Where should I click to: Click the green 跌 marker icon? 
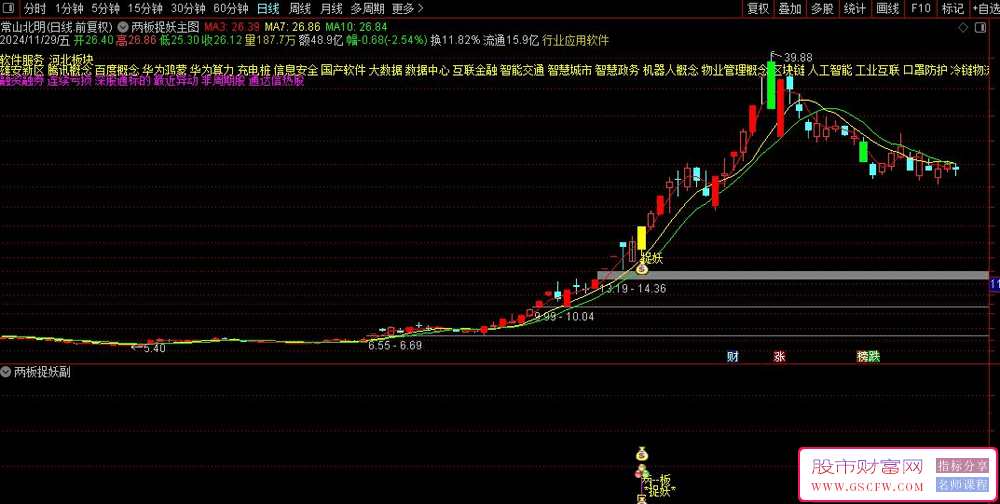(874, 357)
